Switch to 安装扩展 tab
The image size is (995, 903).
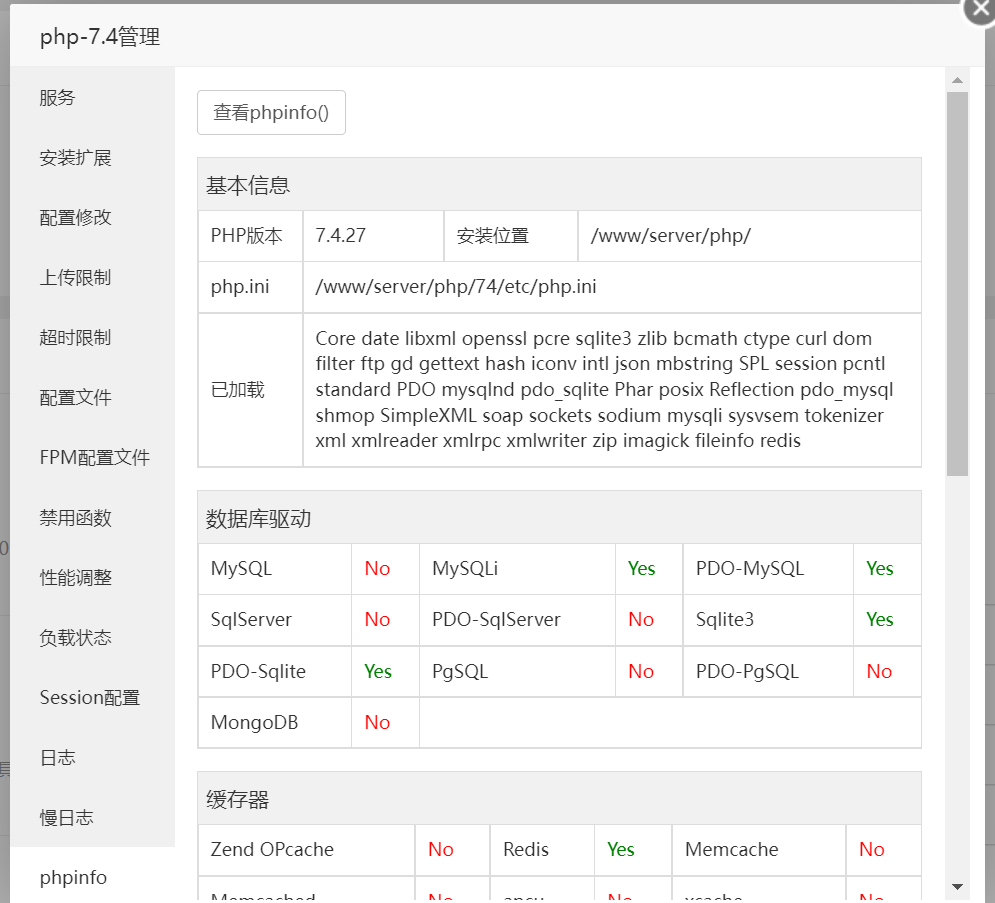pos(93,157)
